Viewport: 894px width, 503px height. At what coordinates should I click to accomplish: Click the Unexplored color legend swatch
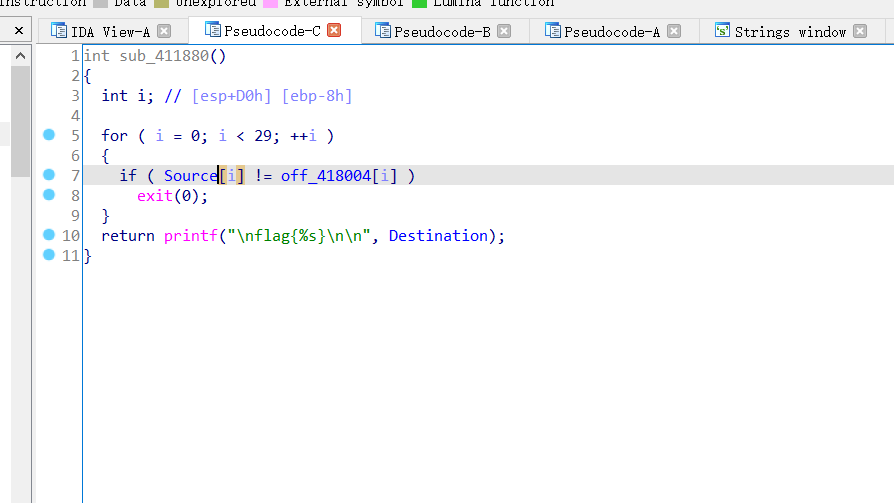tap(161, 3)
